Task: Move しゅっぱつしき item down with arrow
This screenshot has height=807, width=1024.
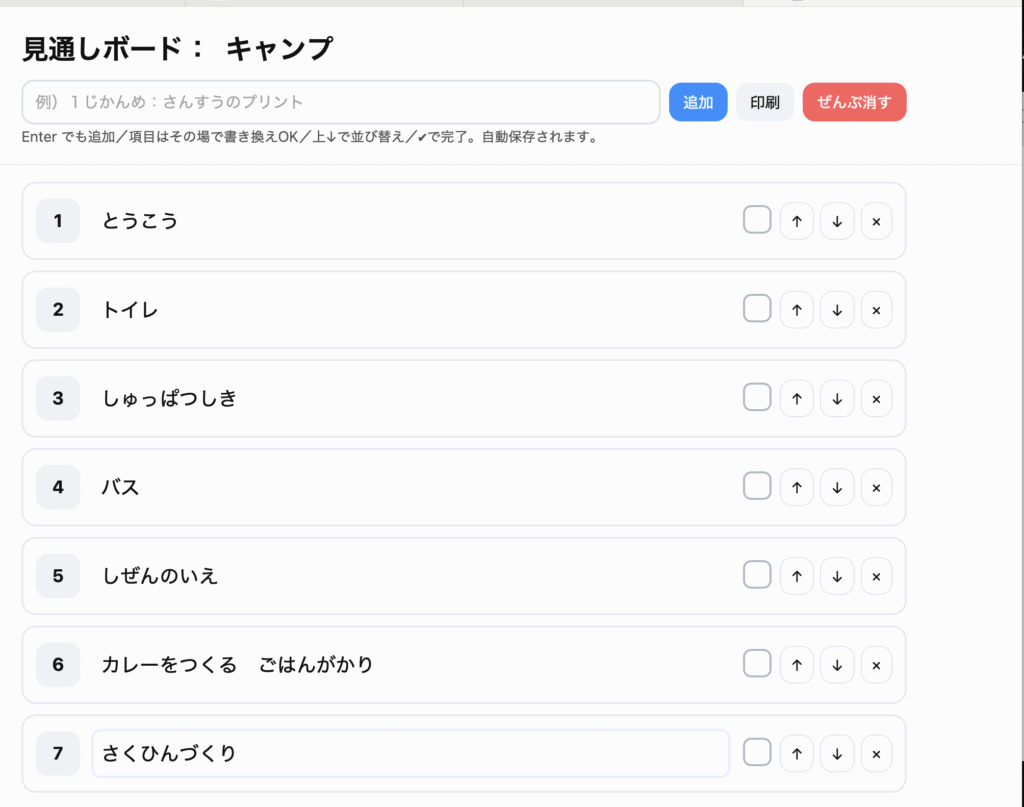Action: point(837,399)
